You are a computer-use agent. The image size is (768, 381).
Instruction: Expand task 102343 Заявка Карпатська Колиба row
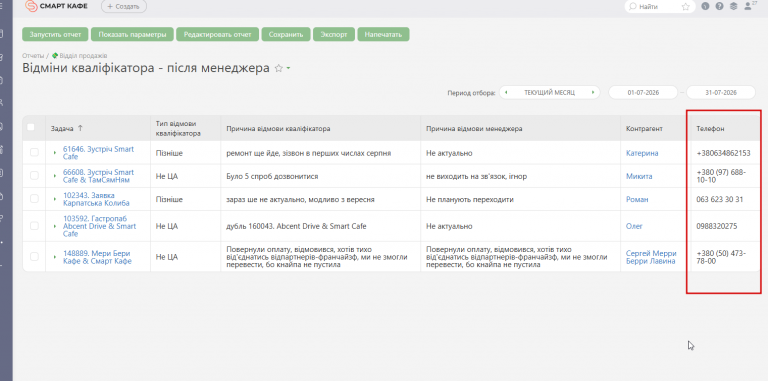(55, 199)
